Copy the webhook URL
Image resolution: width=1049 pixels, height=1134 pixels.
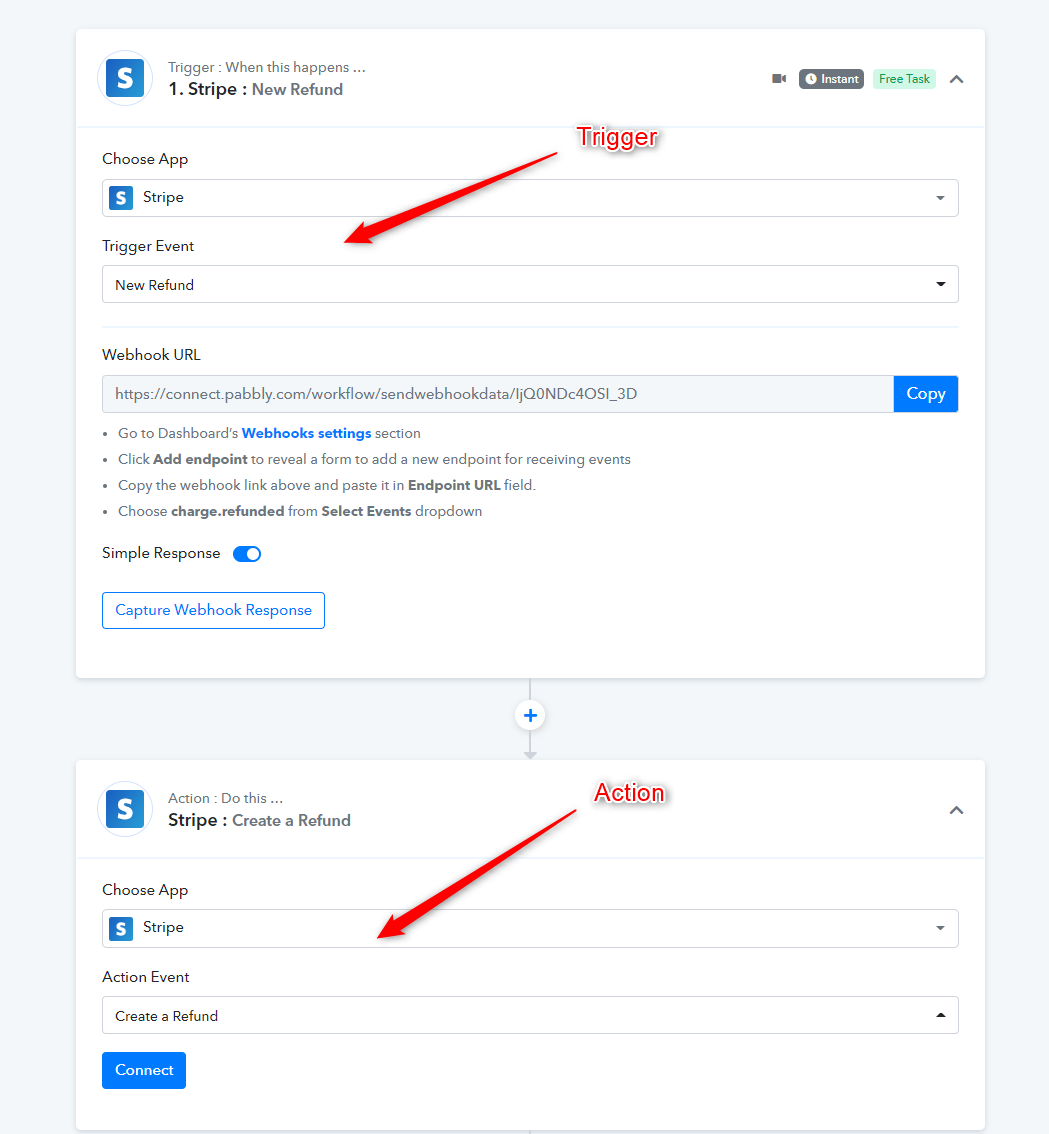(x=926, y=393)
